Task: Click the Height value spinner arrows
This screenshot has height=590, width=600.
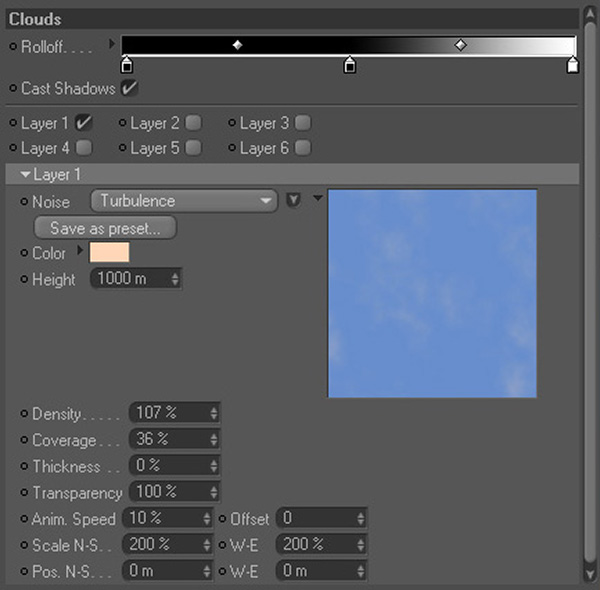Action: (175, 280)
